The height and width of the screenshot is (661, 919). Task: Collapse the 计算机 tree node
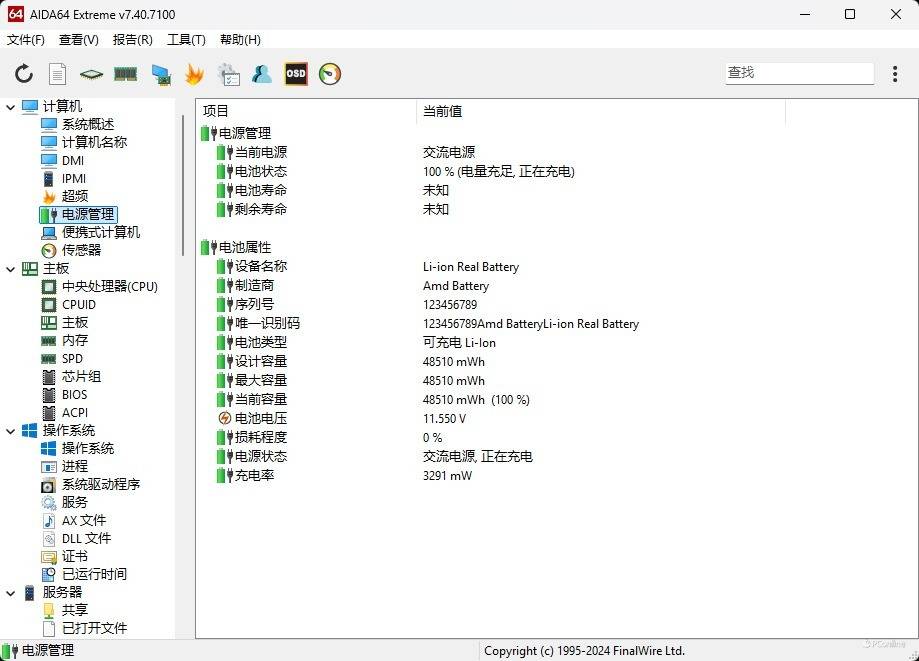pos(11,106)
